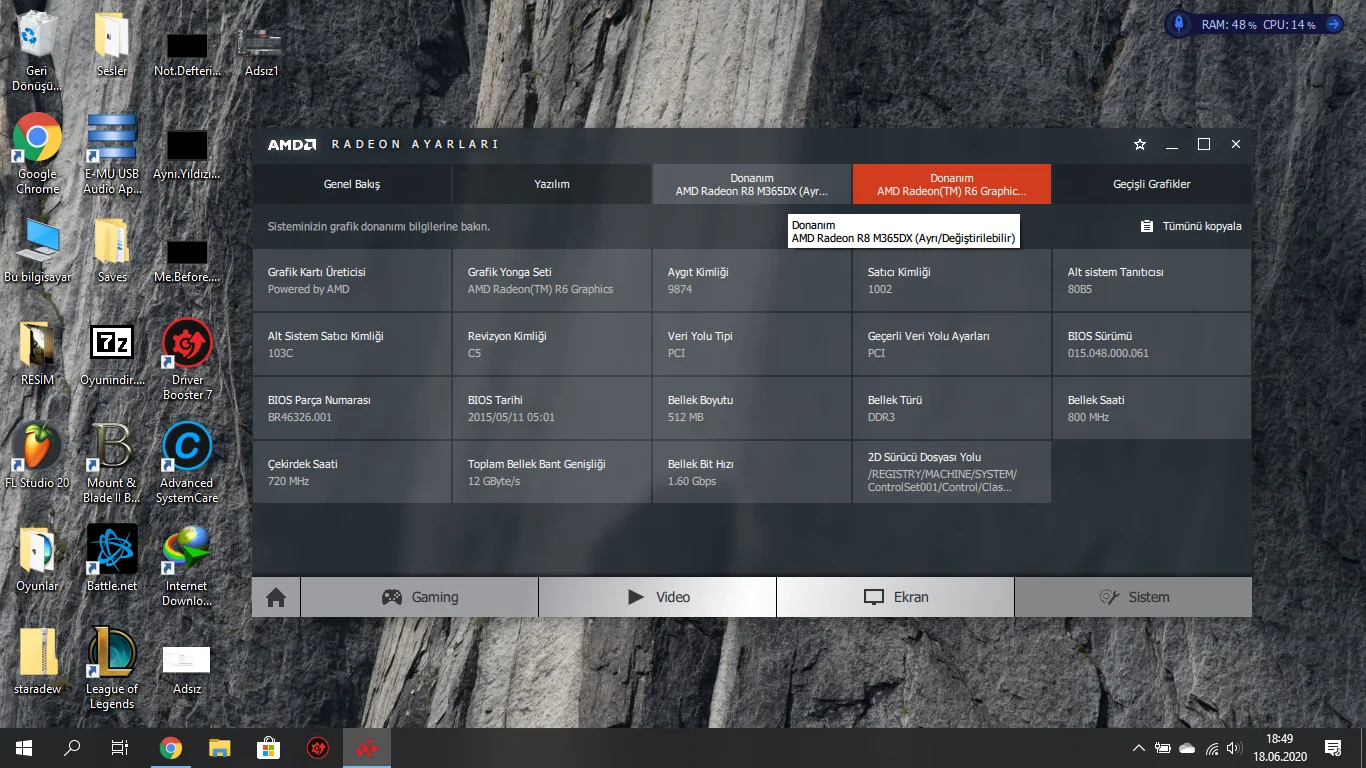This screenshot has height=768, width=1366.
Task: Open the Windows Start menu
Action: [24, 747]
